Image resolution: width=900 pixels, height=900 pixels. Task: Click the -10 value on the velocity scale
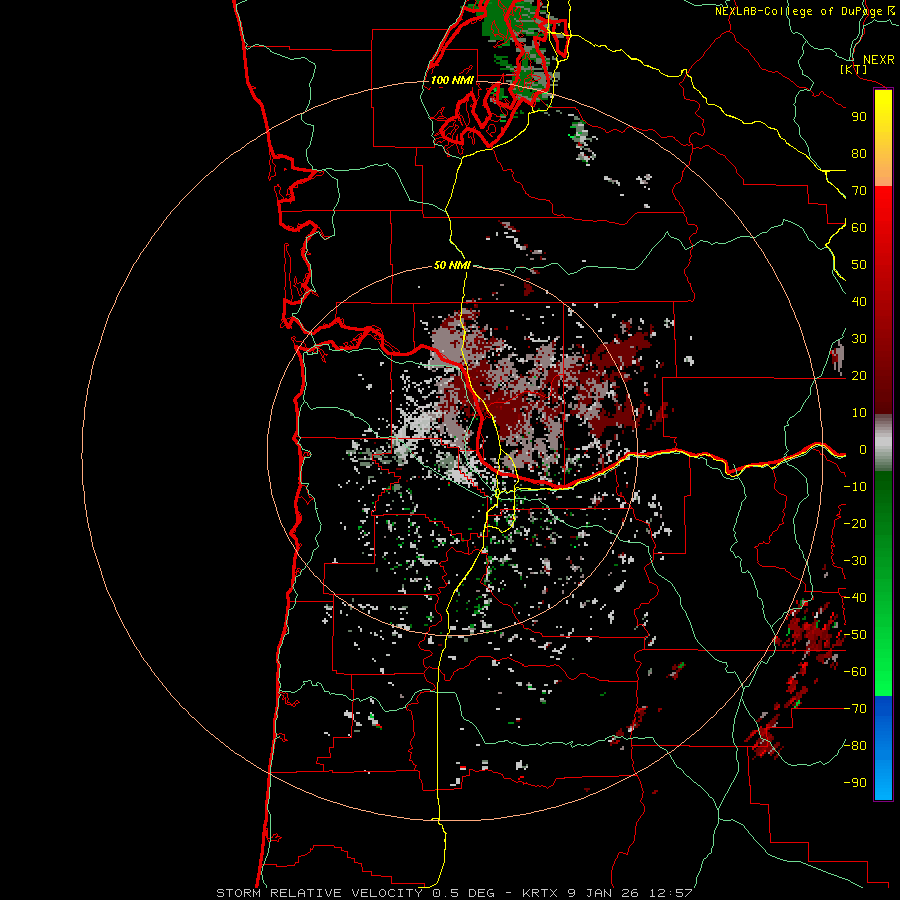tap(855, 487)
